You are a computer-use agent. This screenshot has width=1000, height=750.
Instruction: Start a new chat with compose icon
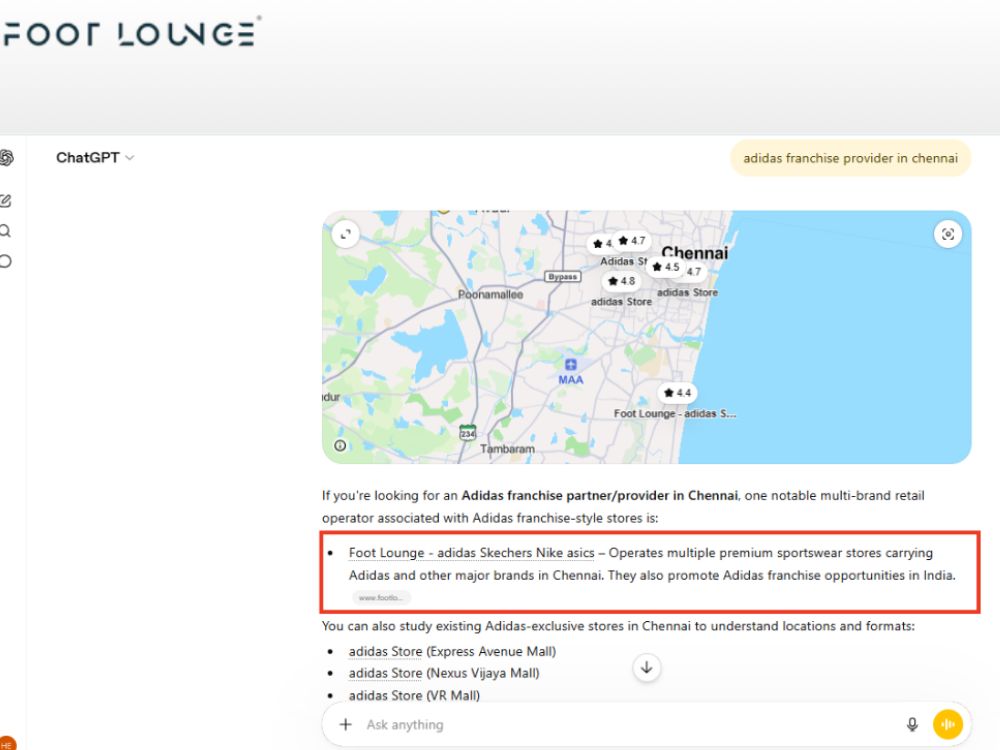(5, 201)
